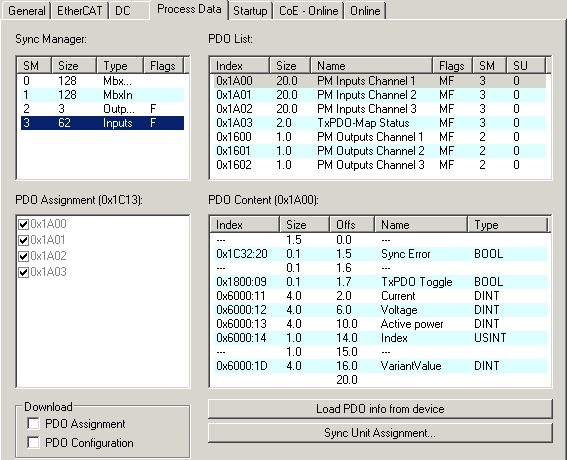
Task: Select the 0x6000:13 Active power entry
Action: 380,324
